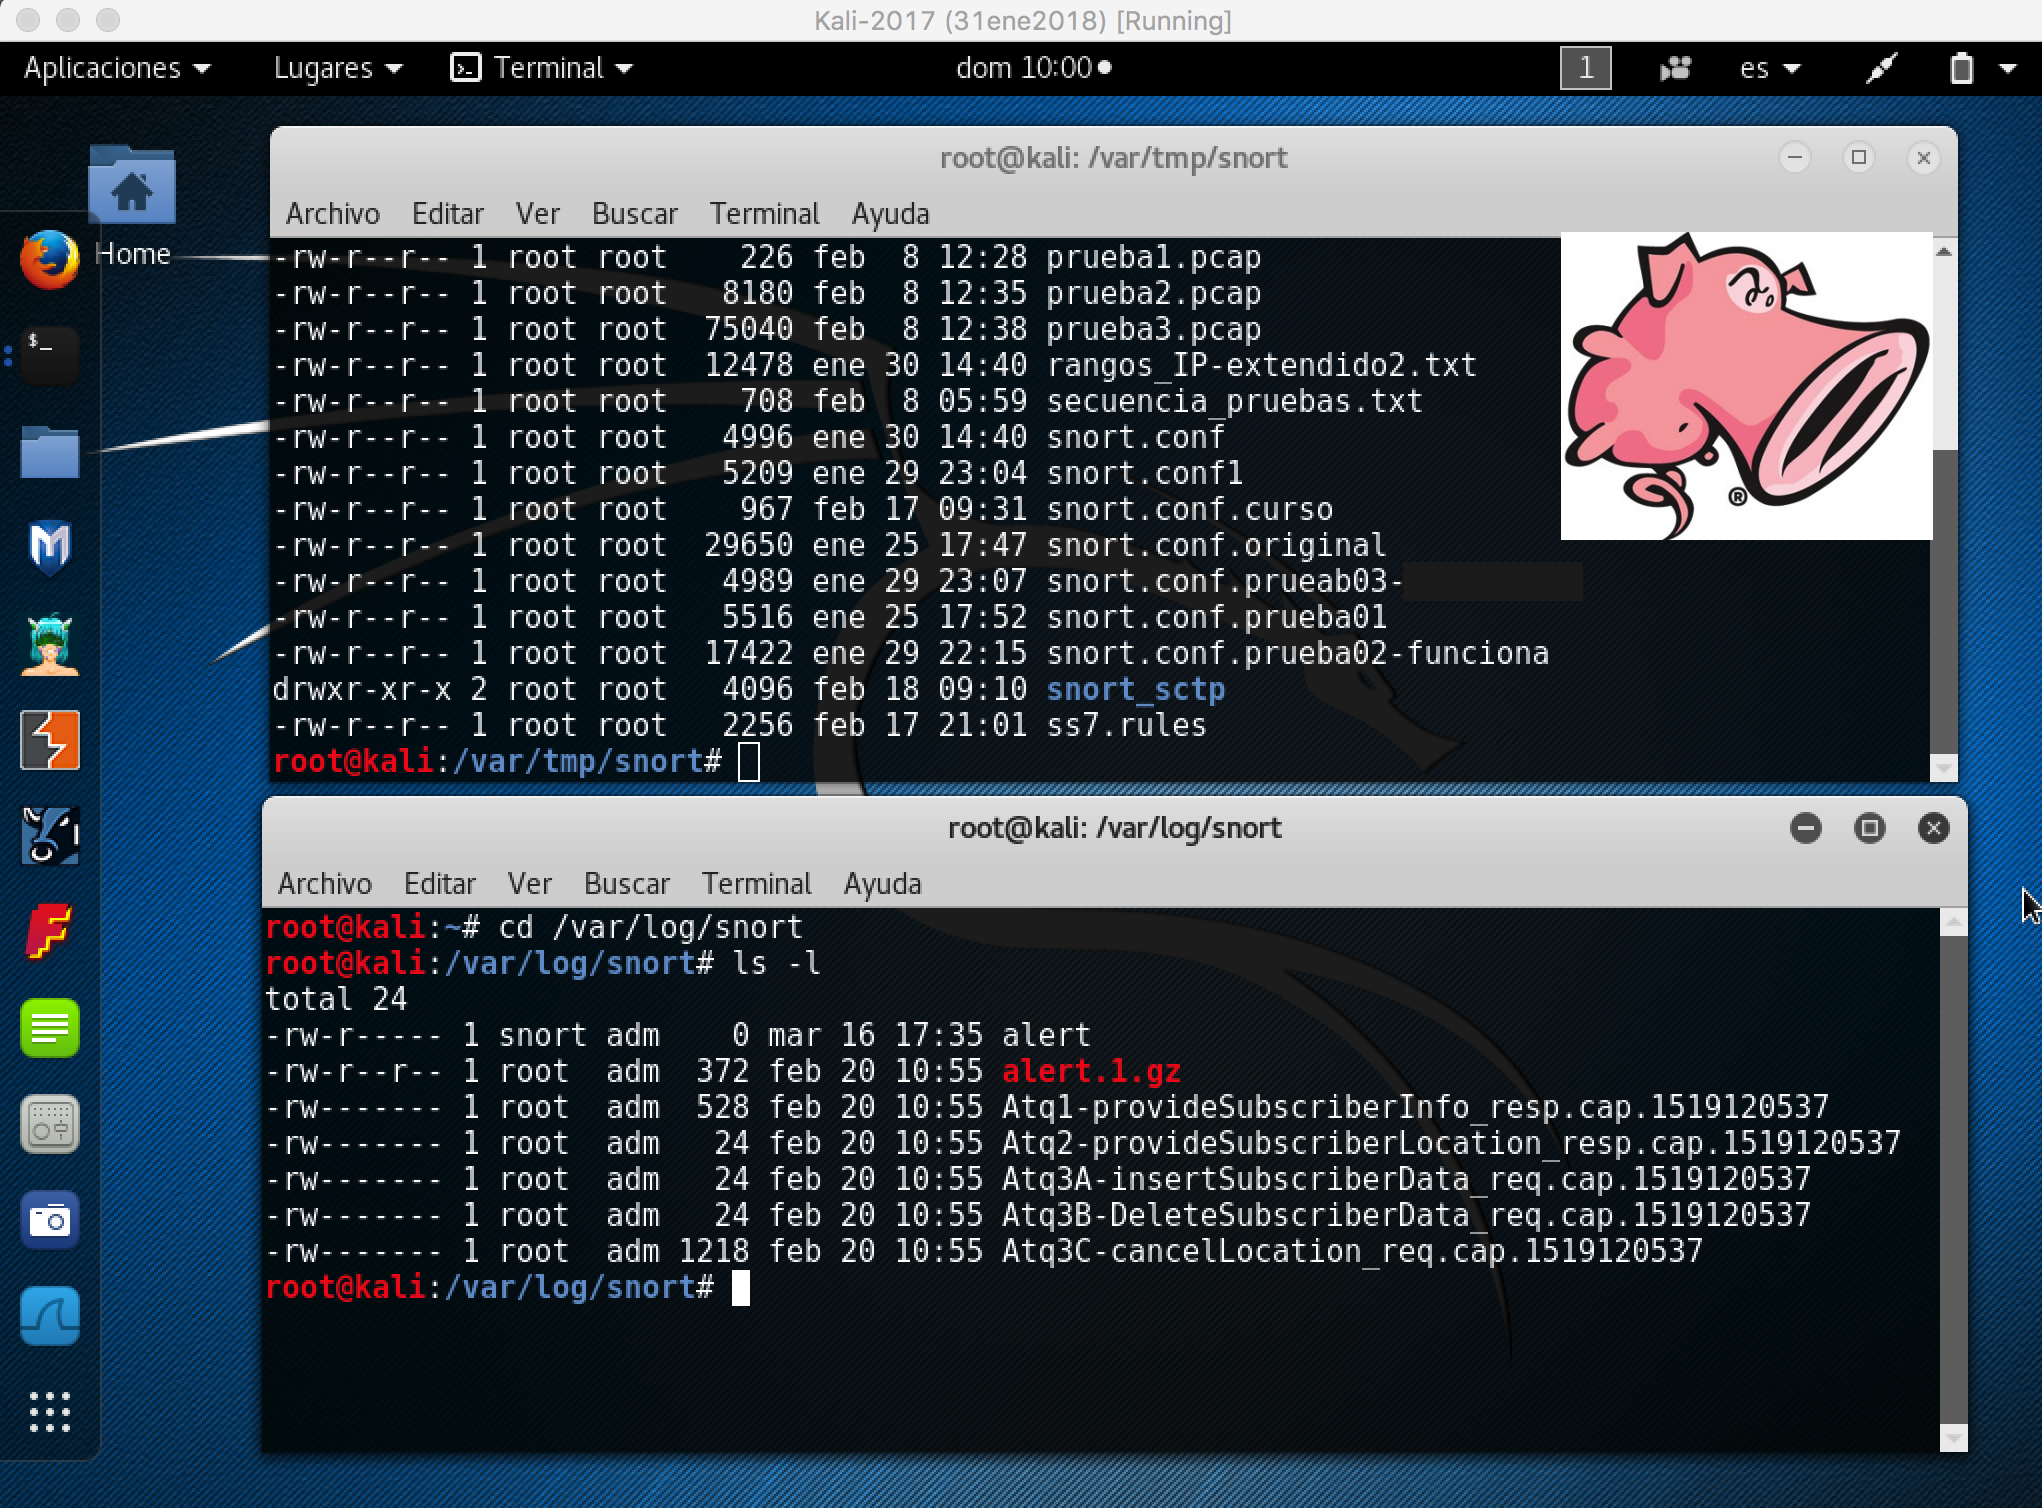The image size is (2042, 1508).
Task: Minimize the /var/log/snort terminal window
Action: 1806,828
